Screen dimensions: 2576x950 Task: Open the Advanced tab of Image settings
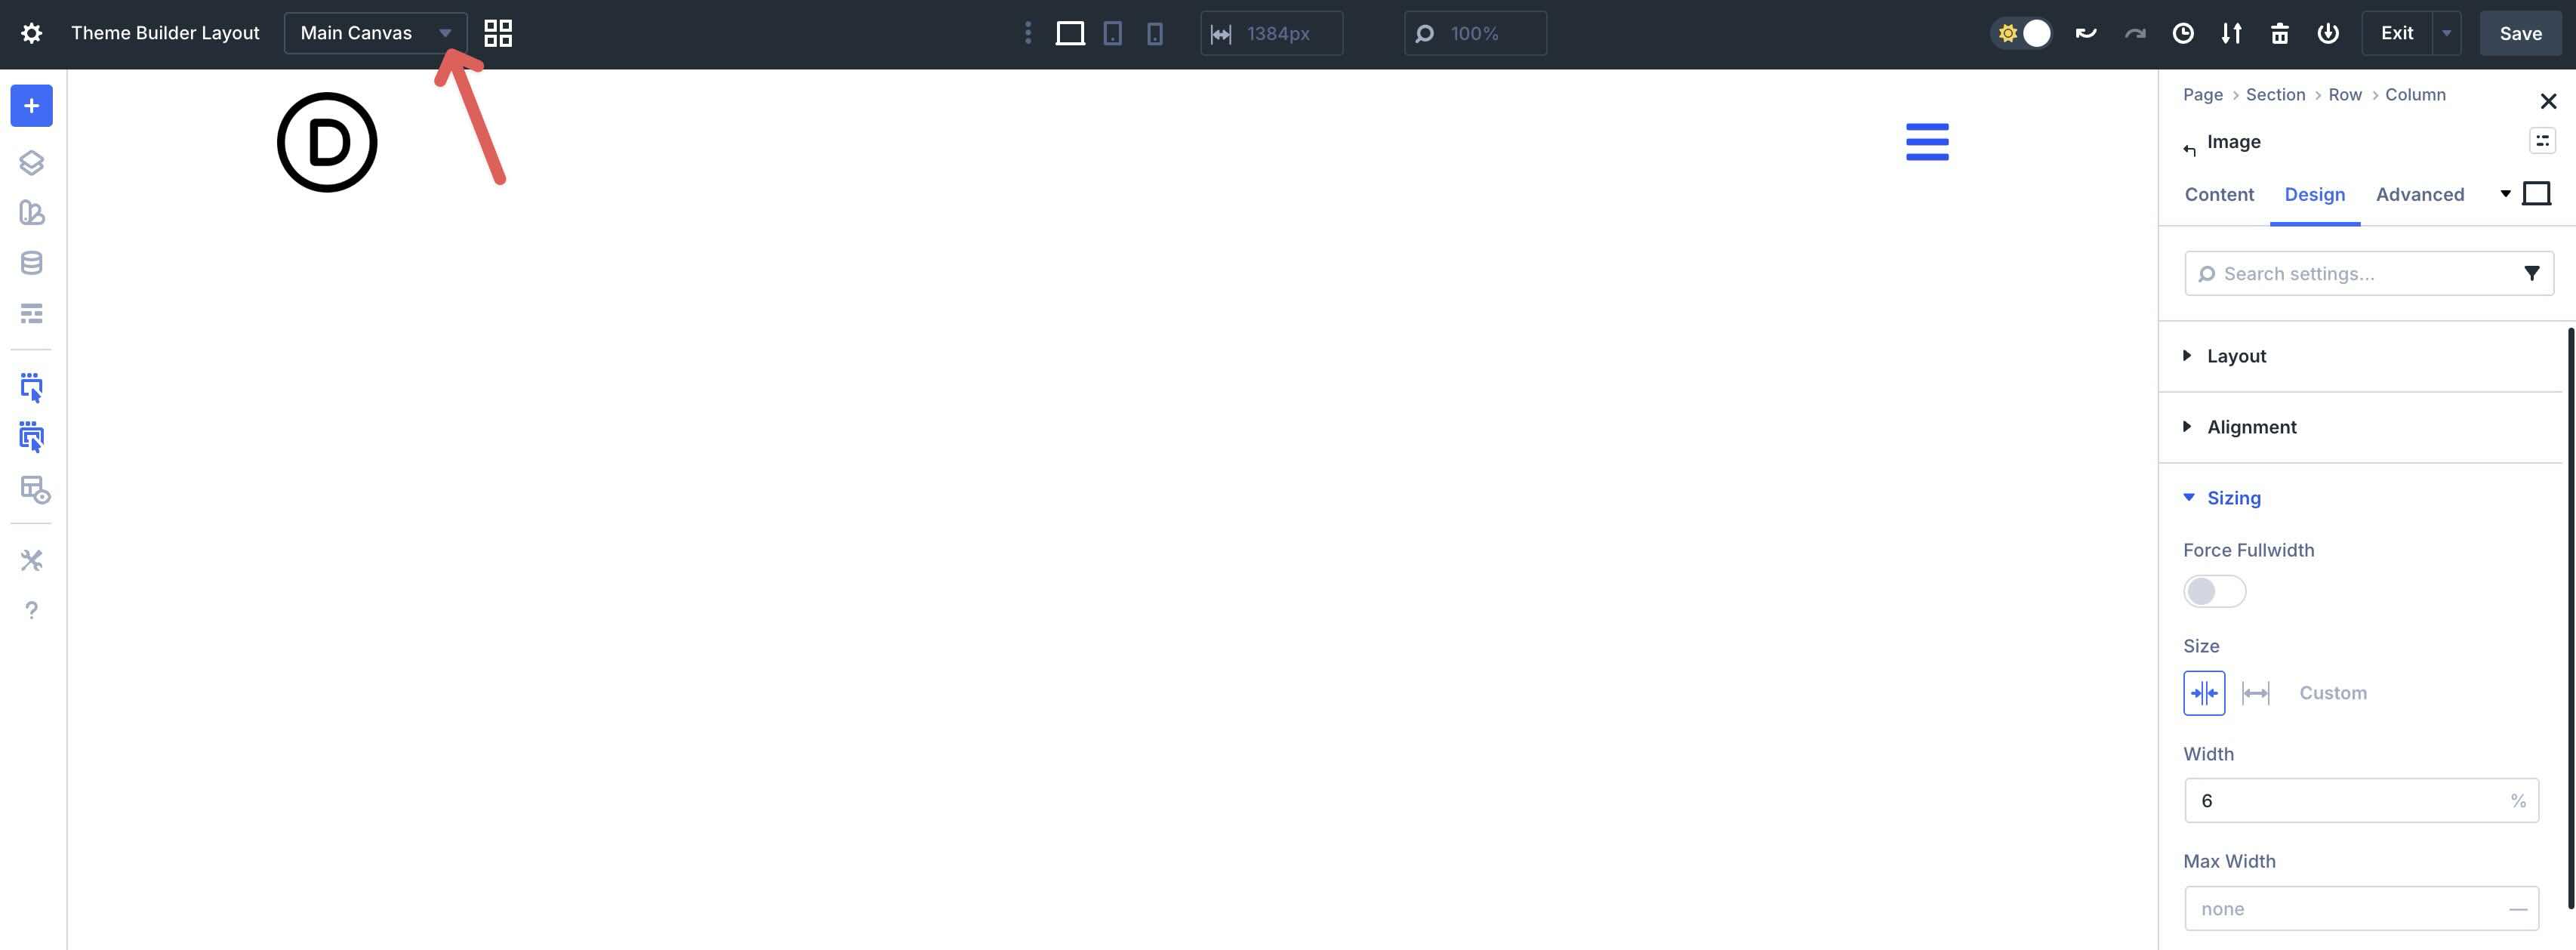[x=2419, y=194]
